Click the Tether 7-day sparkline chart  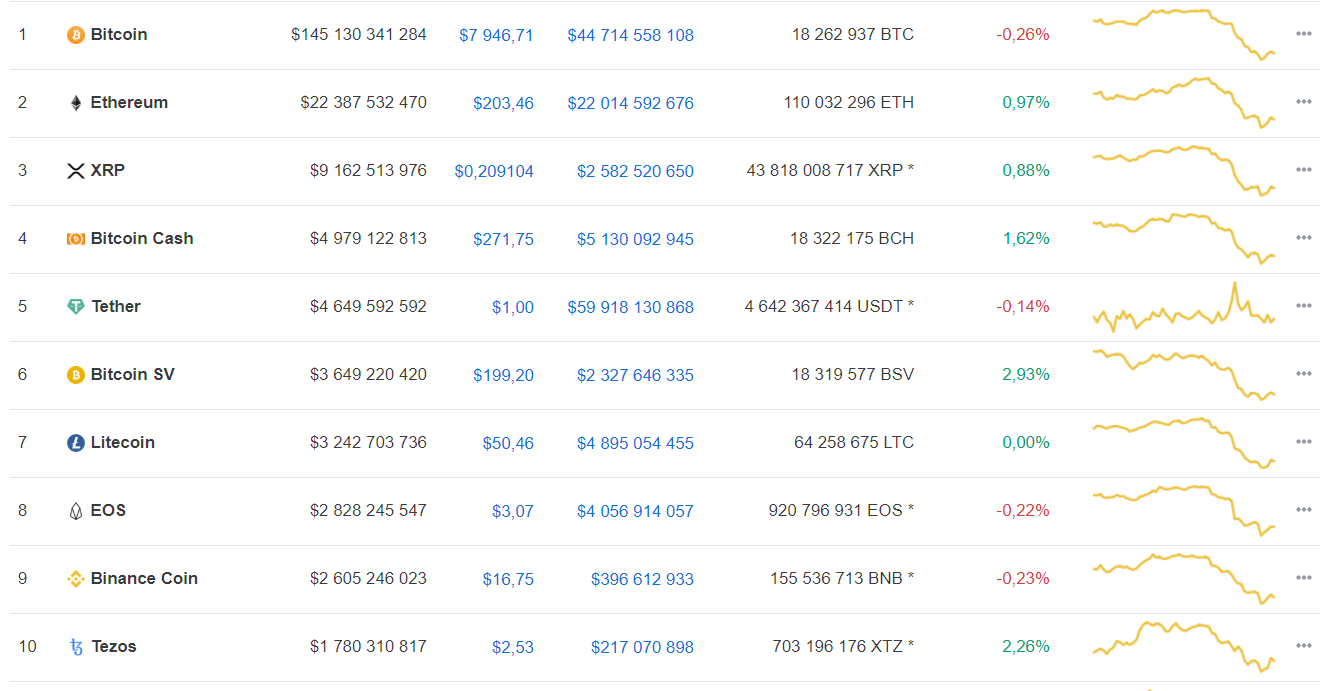(1184, 307)
